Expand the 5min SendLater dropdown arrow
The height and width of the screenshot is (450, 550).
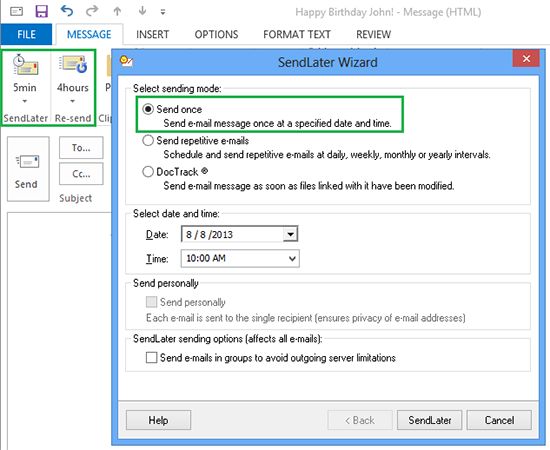point(25,101)
